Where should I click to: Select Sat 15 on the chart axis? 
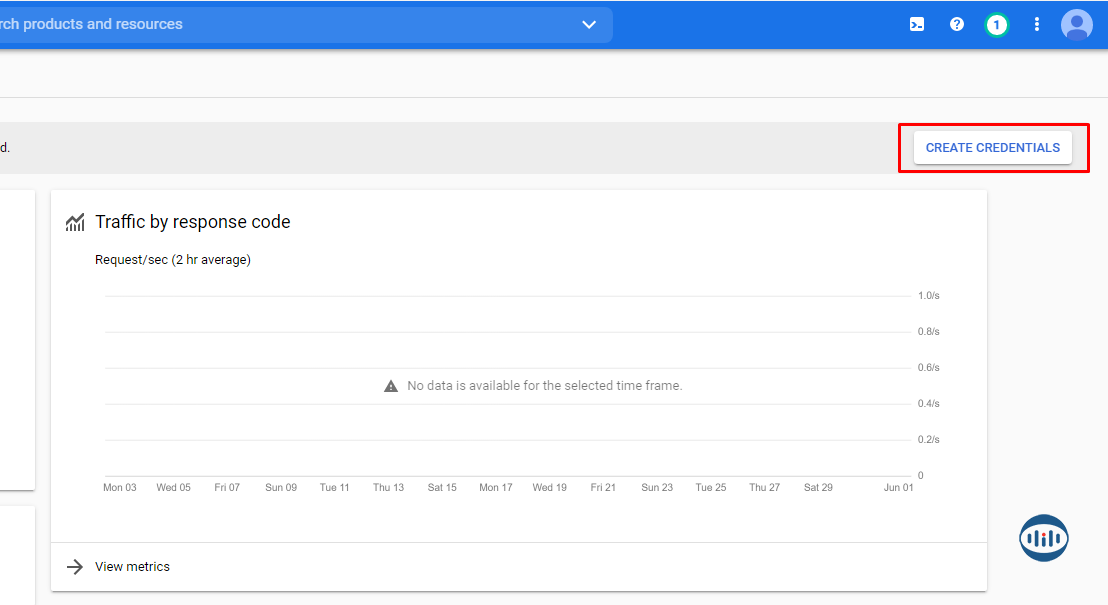click(442, 488)
